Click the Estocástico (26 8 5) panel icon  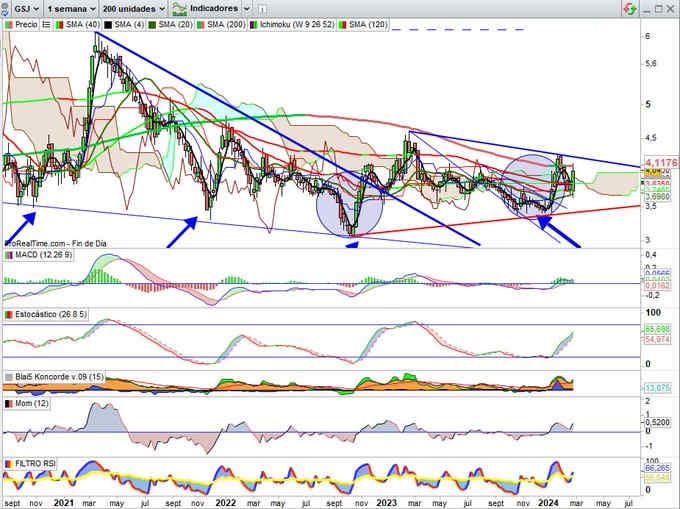pyautogui.click(x=8, y=316)
